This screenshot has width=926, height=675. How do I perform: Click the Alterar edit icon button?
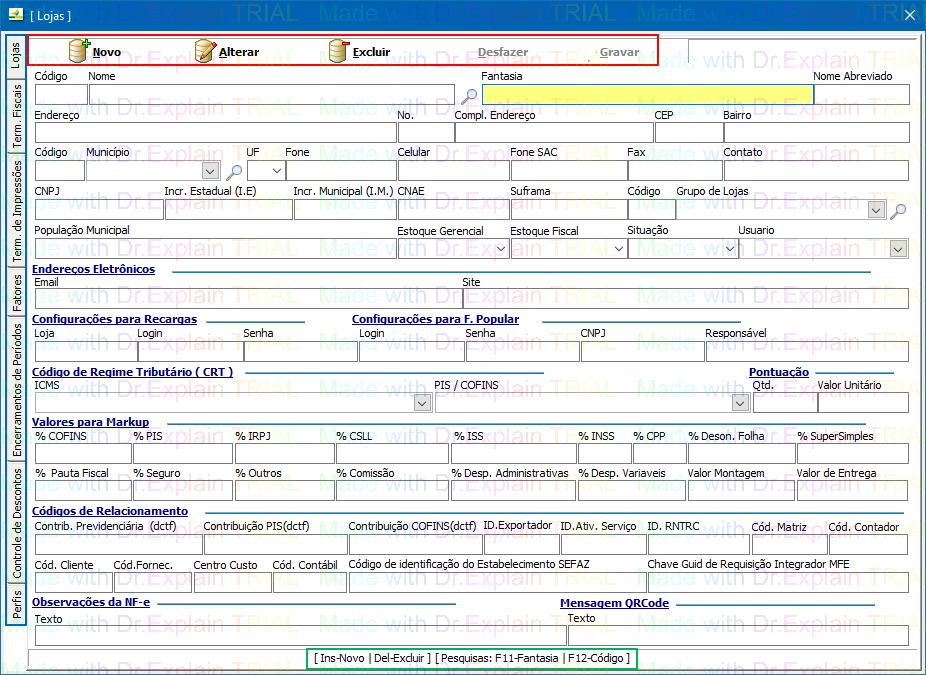pos(205,51)
